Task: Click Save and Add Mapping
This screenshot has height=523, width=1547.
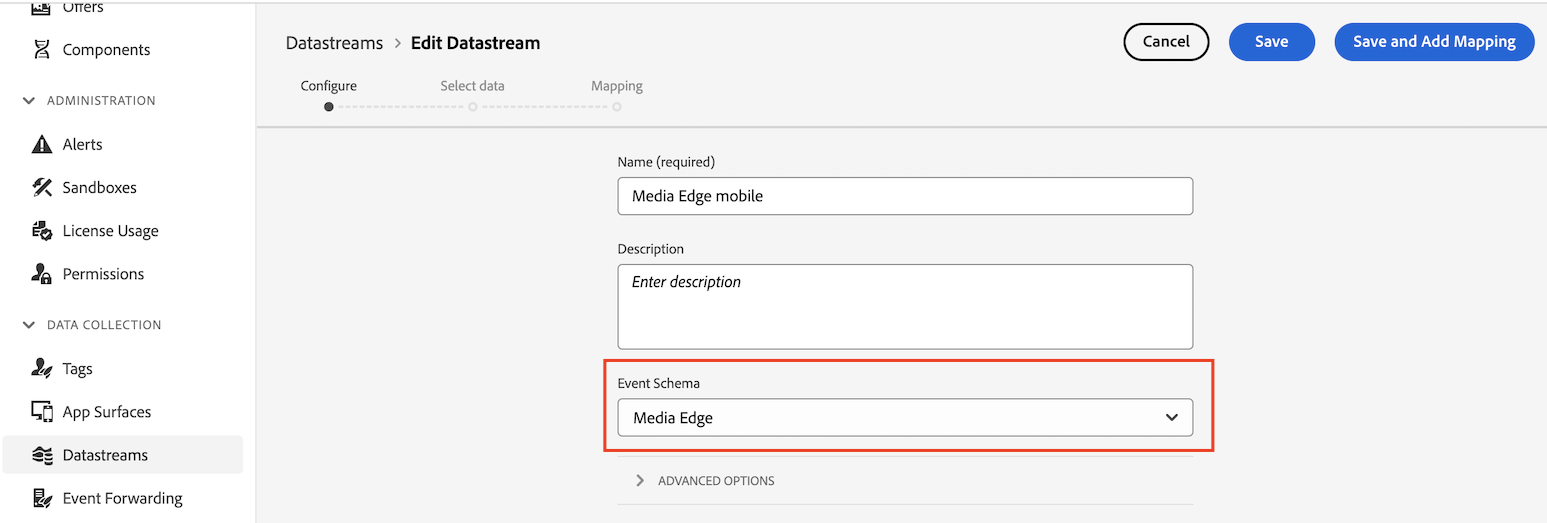Action: tap(1434, 42)
